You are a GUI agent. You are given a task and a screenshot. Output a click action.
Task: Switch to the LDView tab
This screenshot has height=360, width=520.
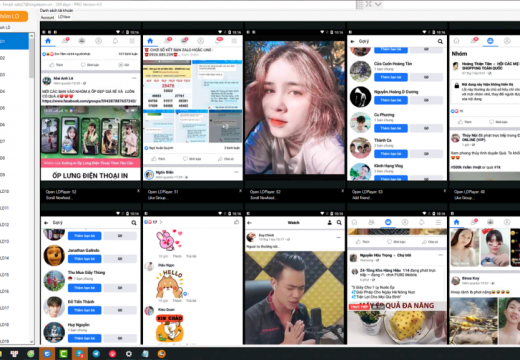[64, 17]
